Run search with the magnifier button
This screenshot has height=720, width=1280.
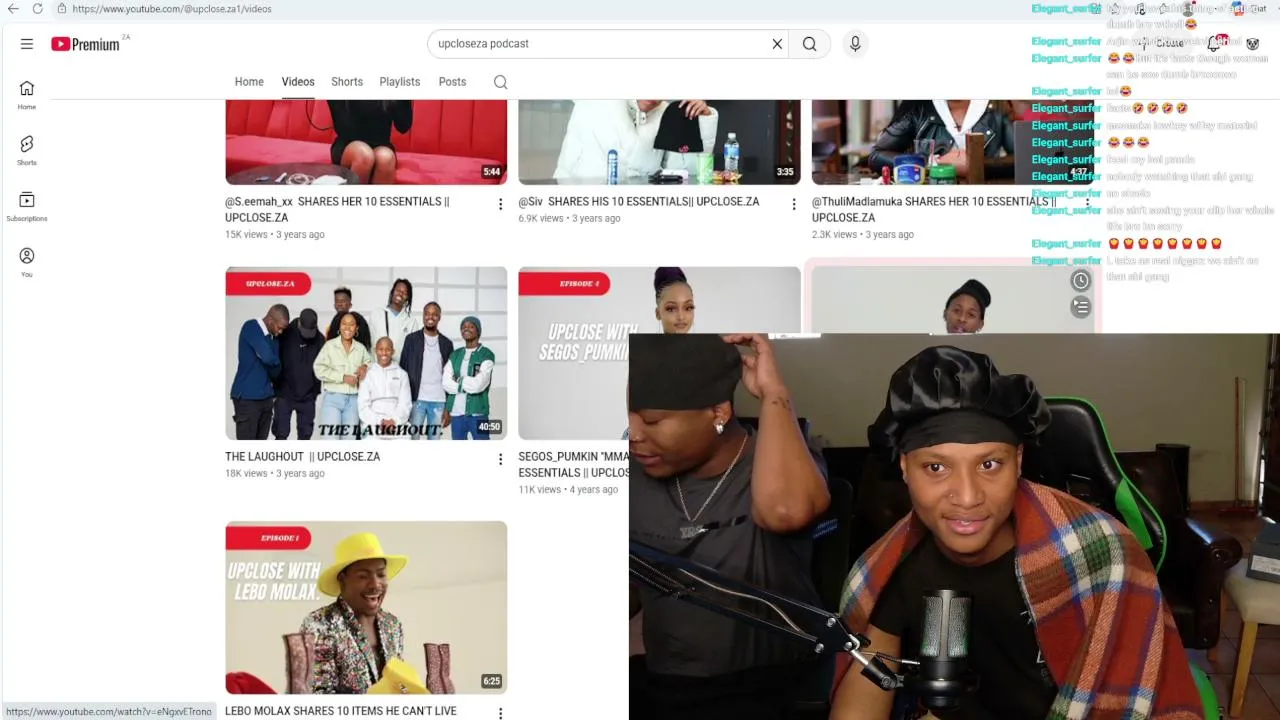[x=809, y=44]
